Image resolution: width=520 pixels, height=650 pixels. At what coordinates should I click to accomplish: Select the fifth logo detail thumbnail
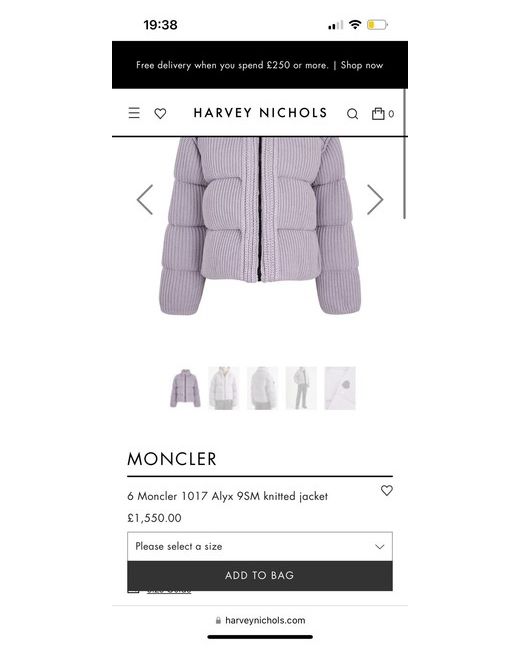click(340, 388)
